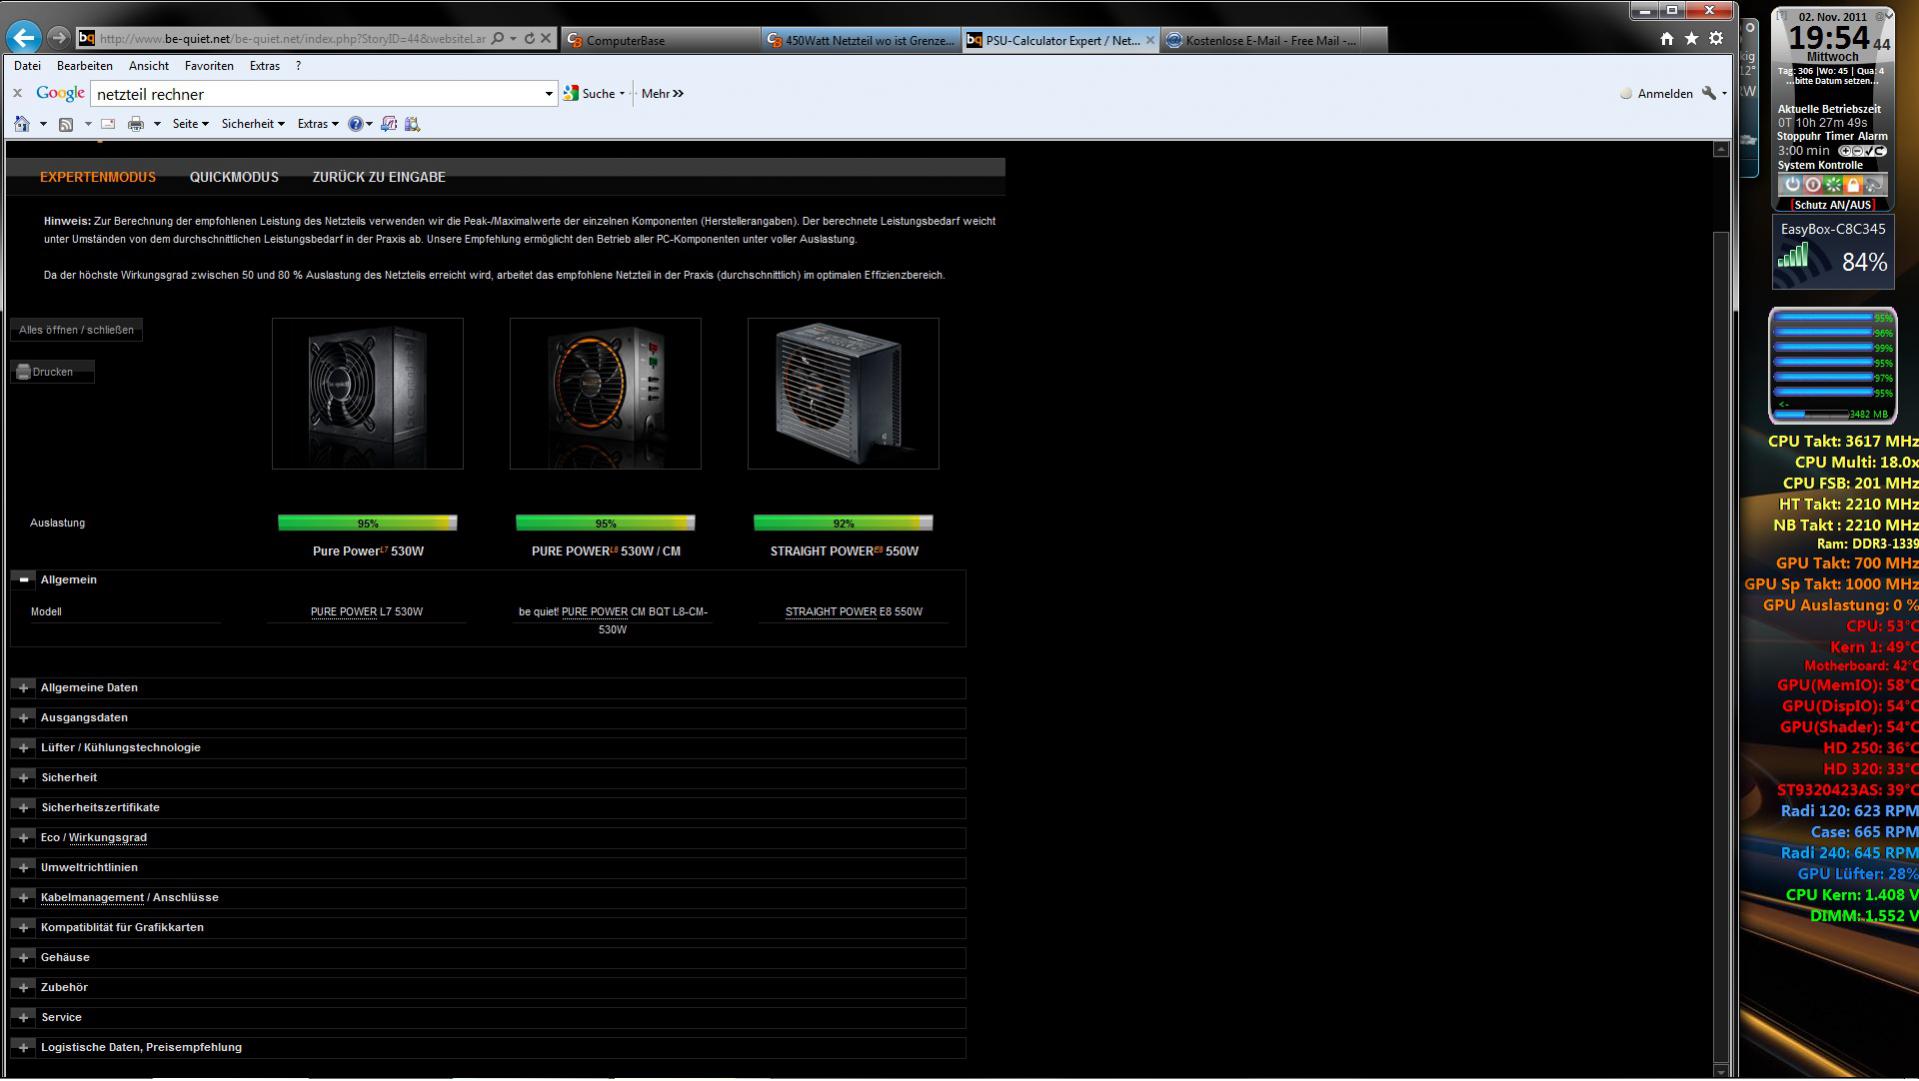Click the RSS feeds icon
The width and height of the screenshot is (1919, 1081).
pos(66,124)
